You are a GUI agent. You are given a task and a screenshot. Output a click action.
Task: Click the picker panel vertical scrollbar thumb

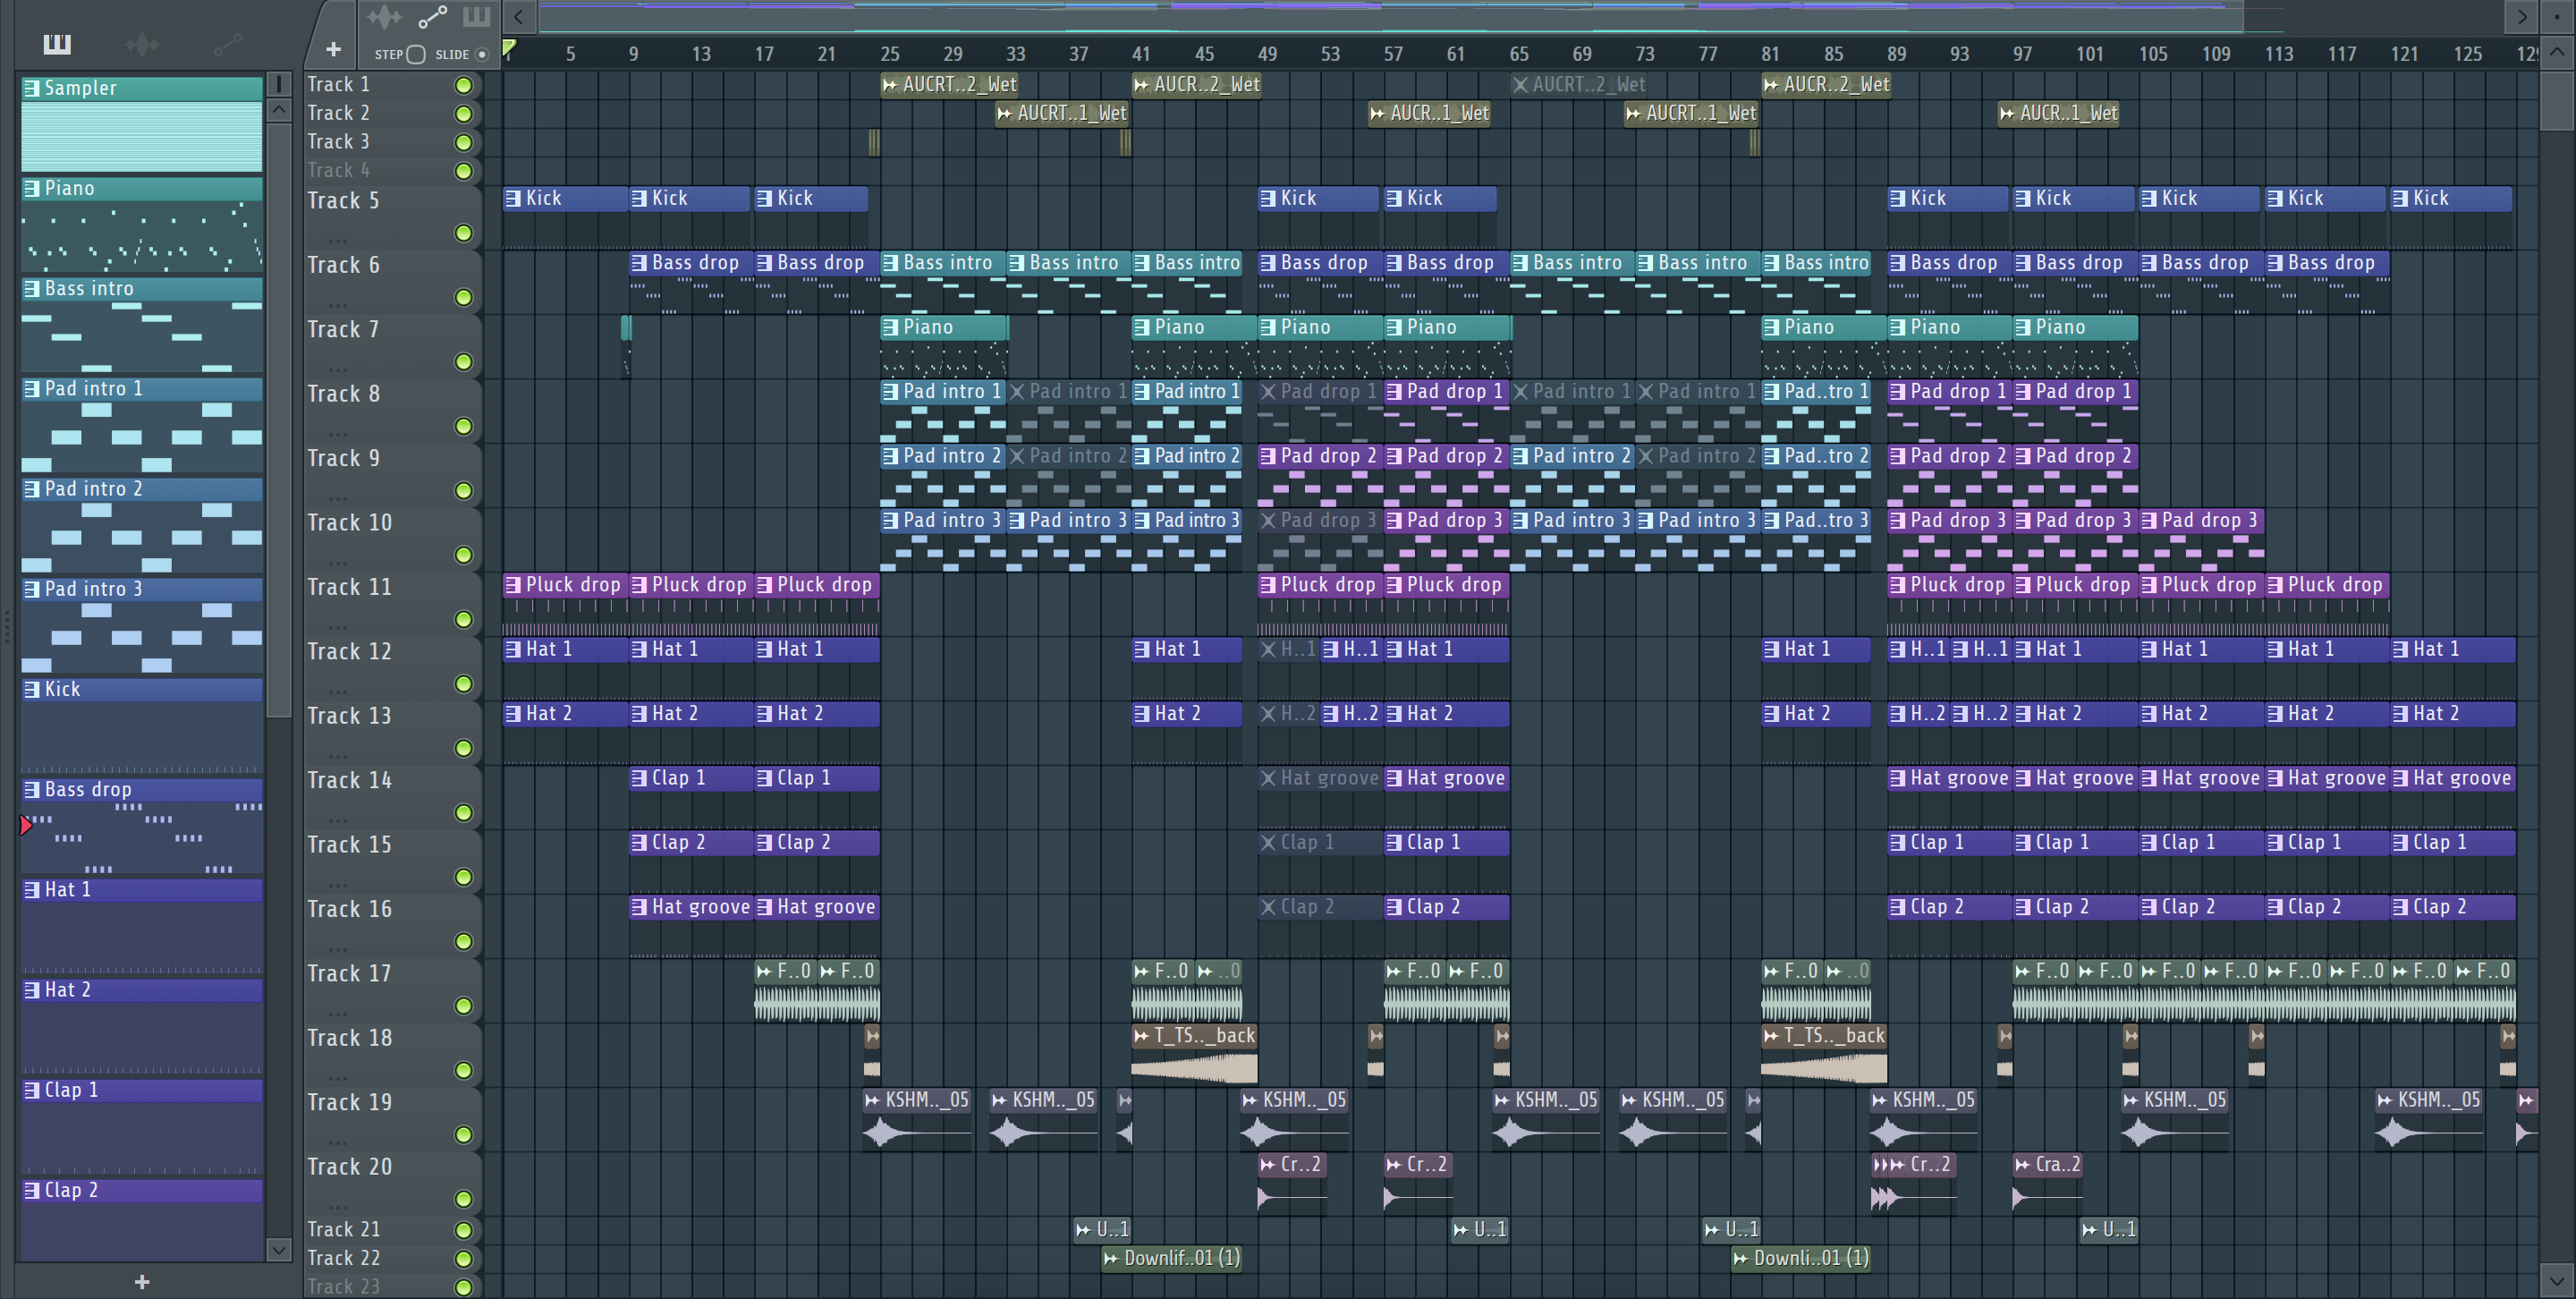tap(279, 420)
